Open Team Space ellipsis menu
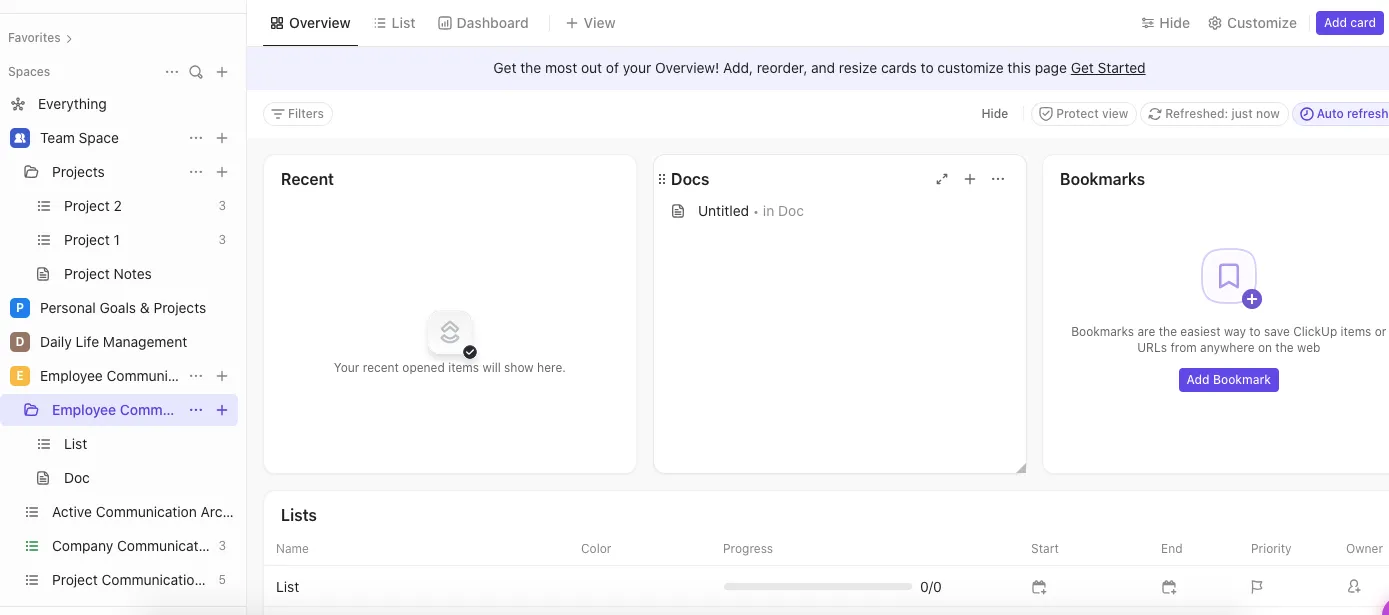The height and width of the screenshot is (615, 1389). pyautogui.click(x=196, y=138)
